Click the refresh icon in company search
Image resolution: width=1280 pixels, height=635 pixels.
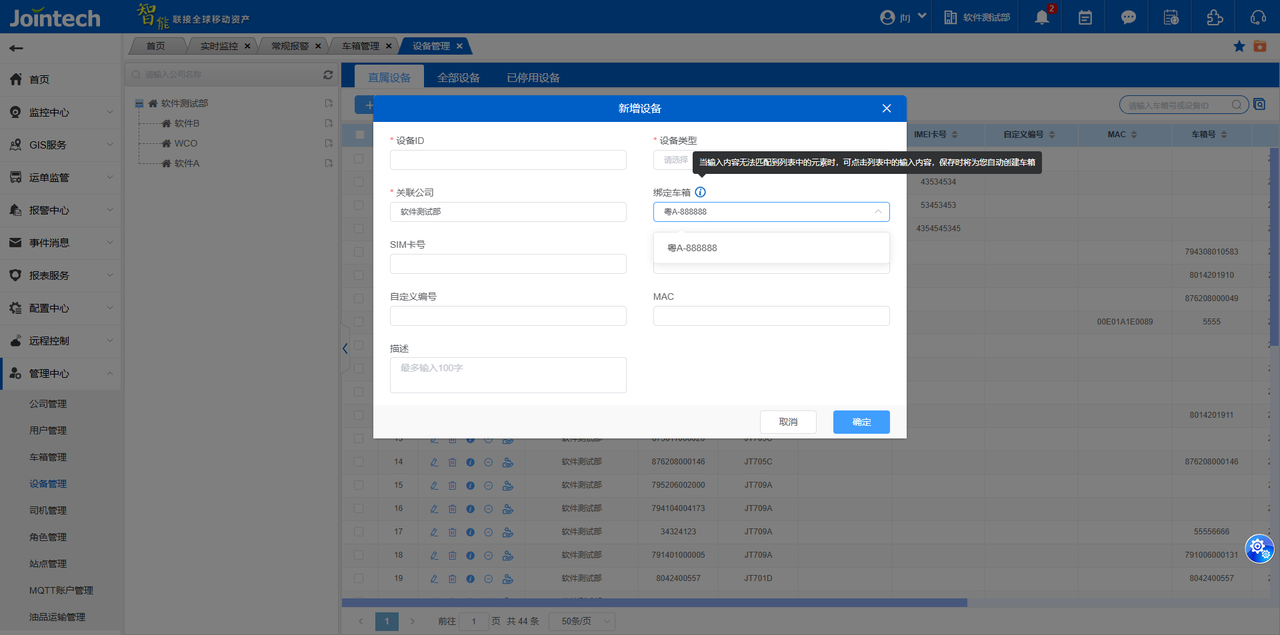(x=328, y=75)
